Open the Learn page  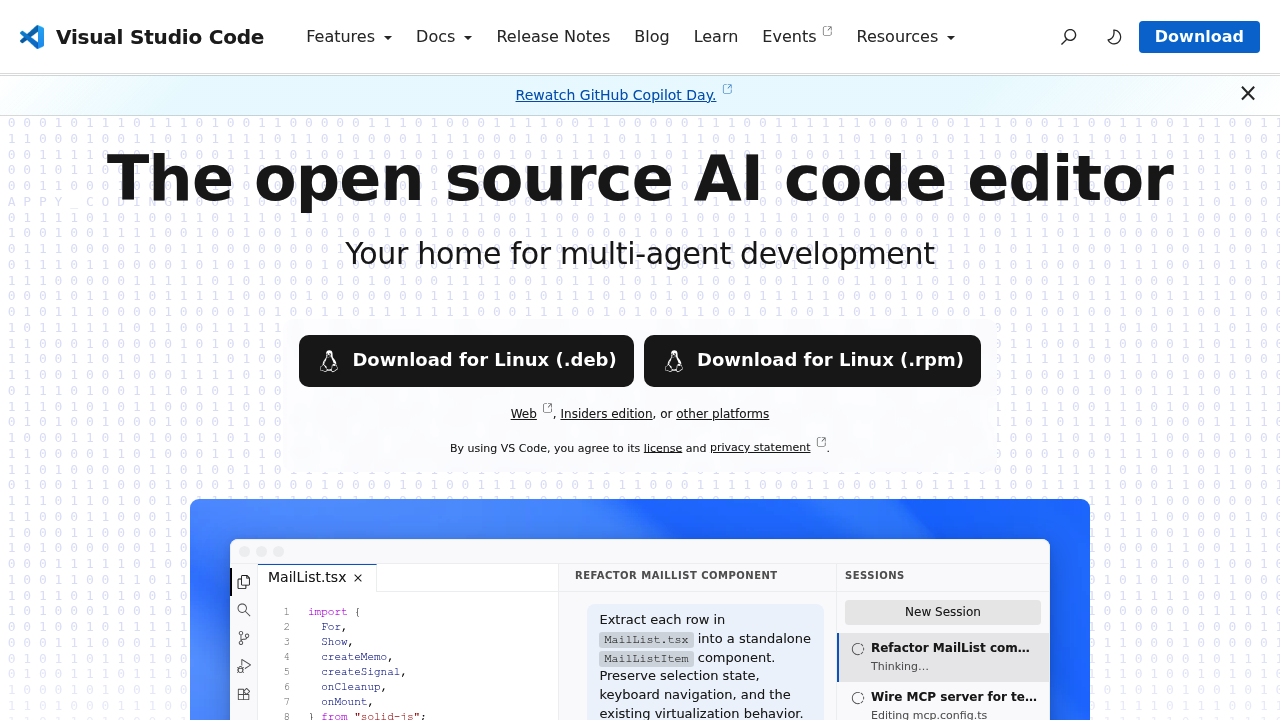click(x=716, y=37)
